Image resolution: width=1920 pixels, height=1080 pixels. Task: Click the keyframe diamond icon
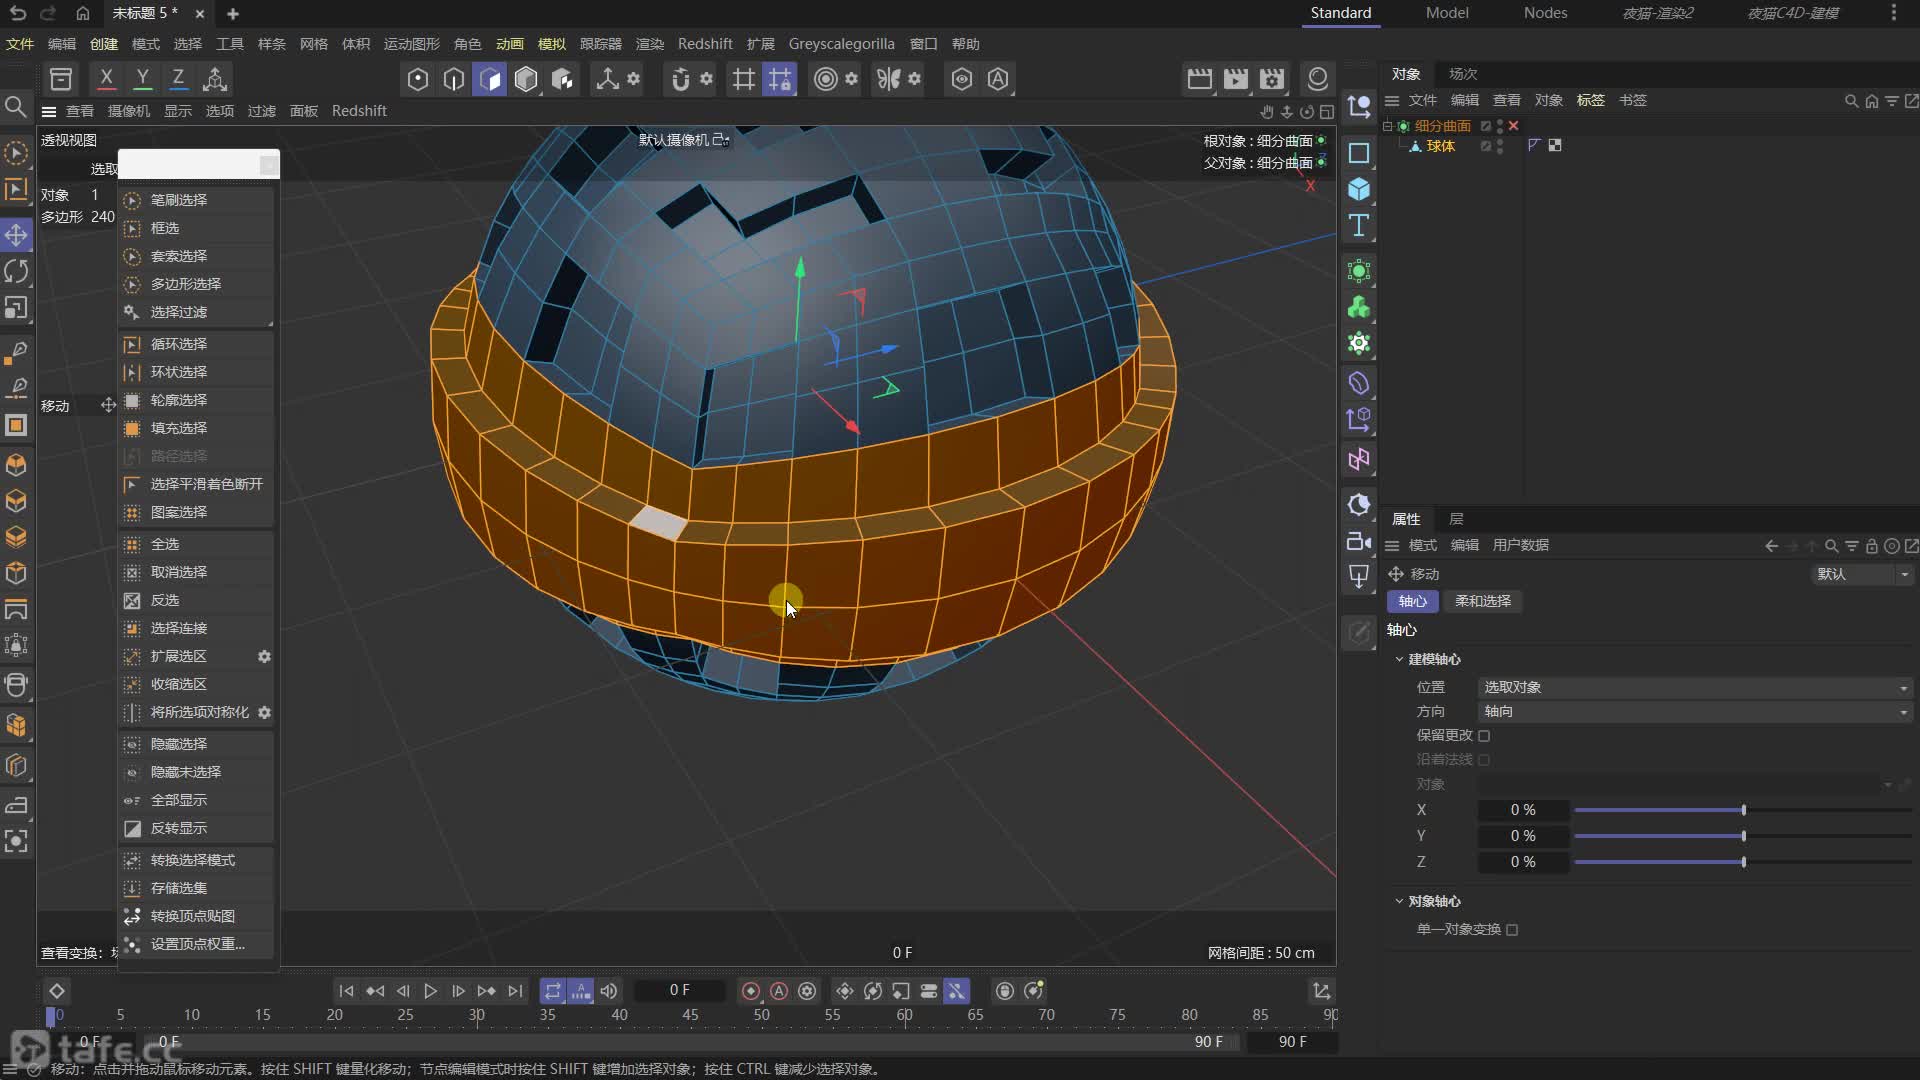(57, 991)
